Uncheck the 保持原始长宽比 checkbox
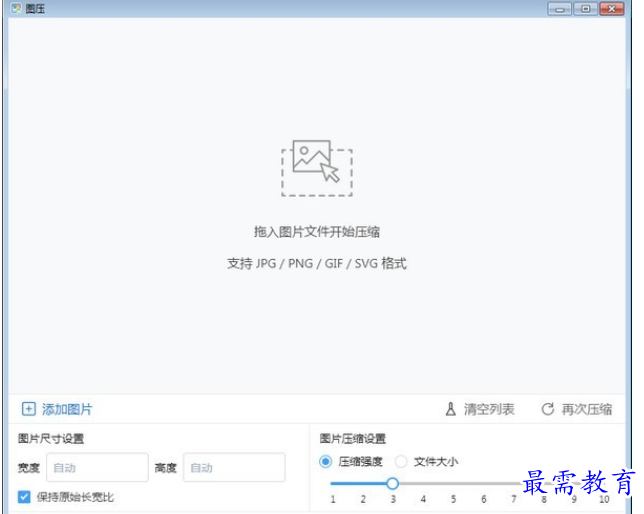The height and width of the screenshot is (514, 644). (24, 497)
